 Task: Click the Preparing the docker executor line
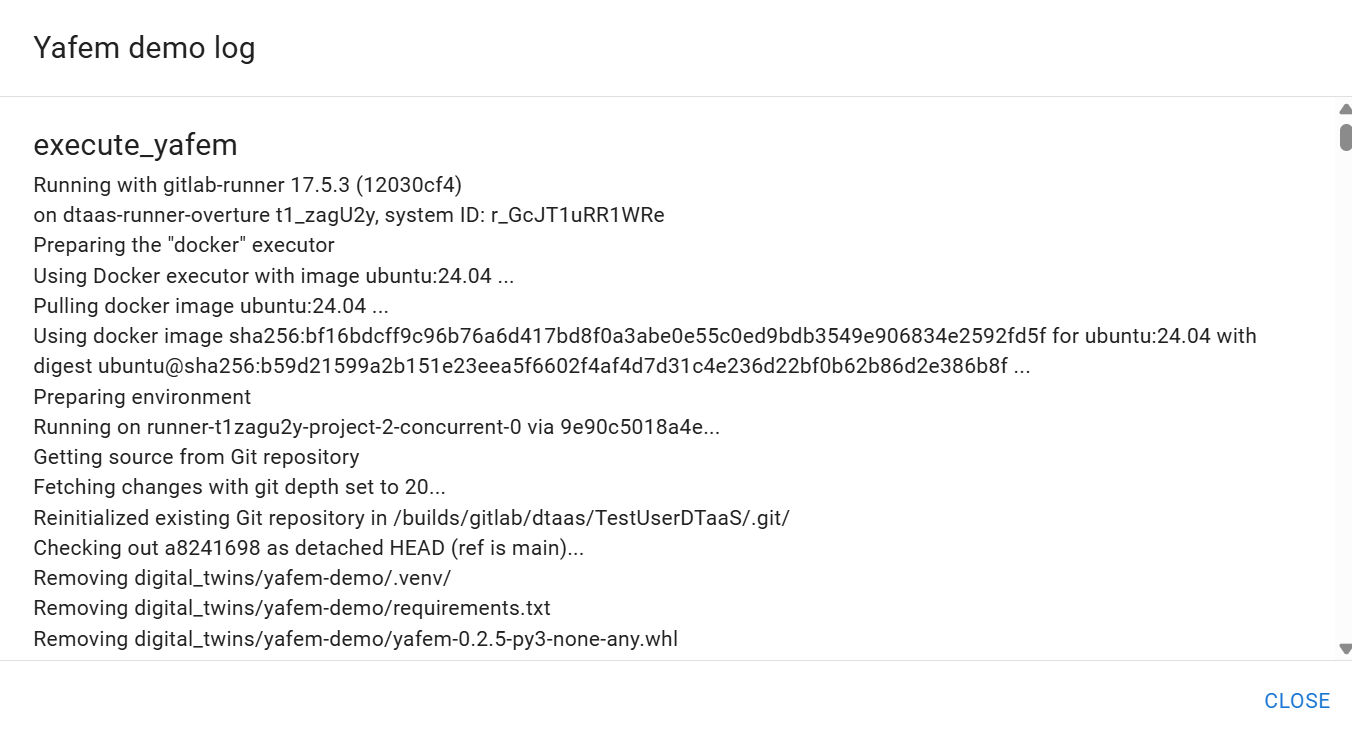184,245
